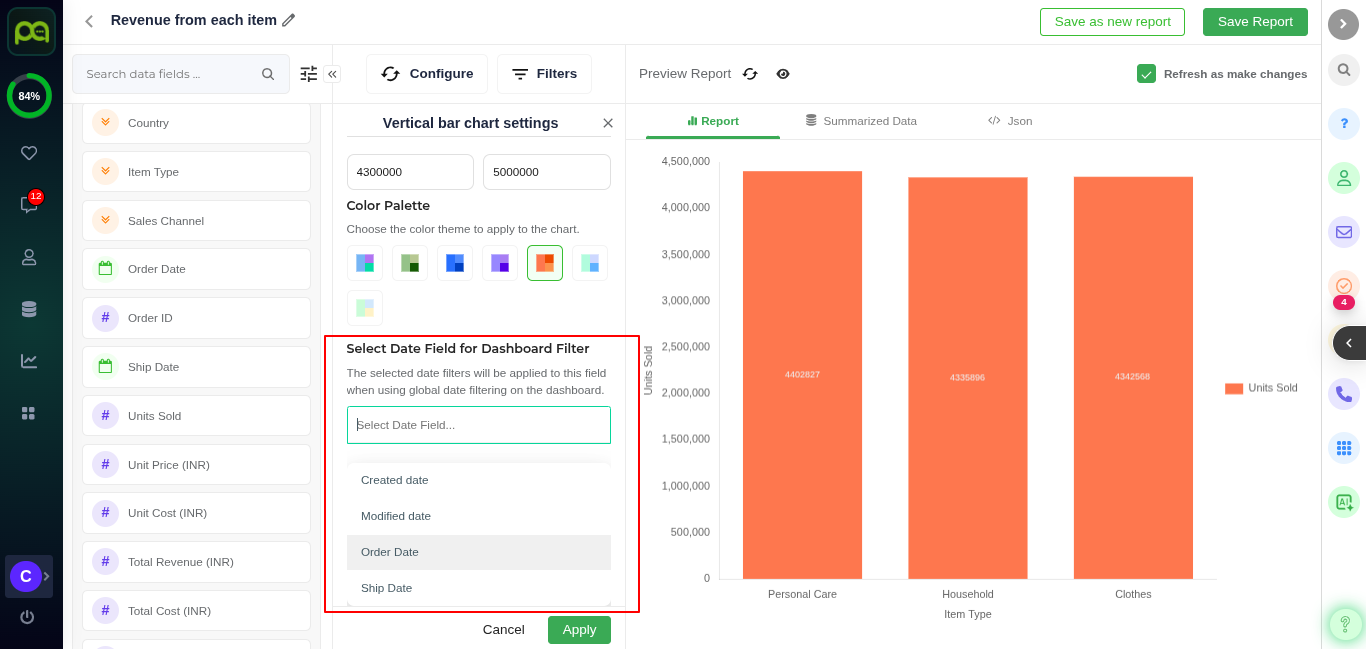The image size is (1366, 649).
Task: Open the field filter settings icon
Action: 308,74
